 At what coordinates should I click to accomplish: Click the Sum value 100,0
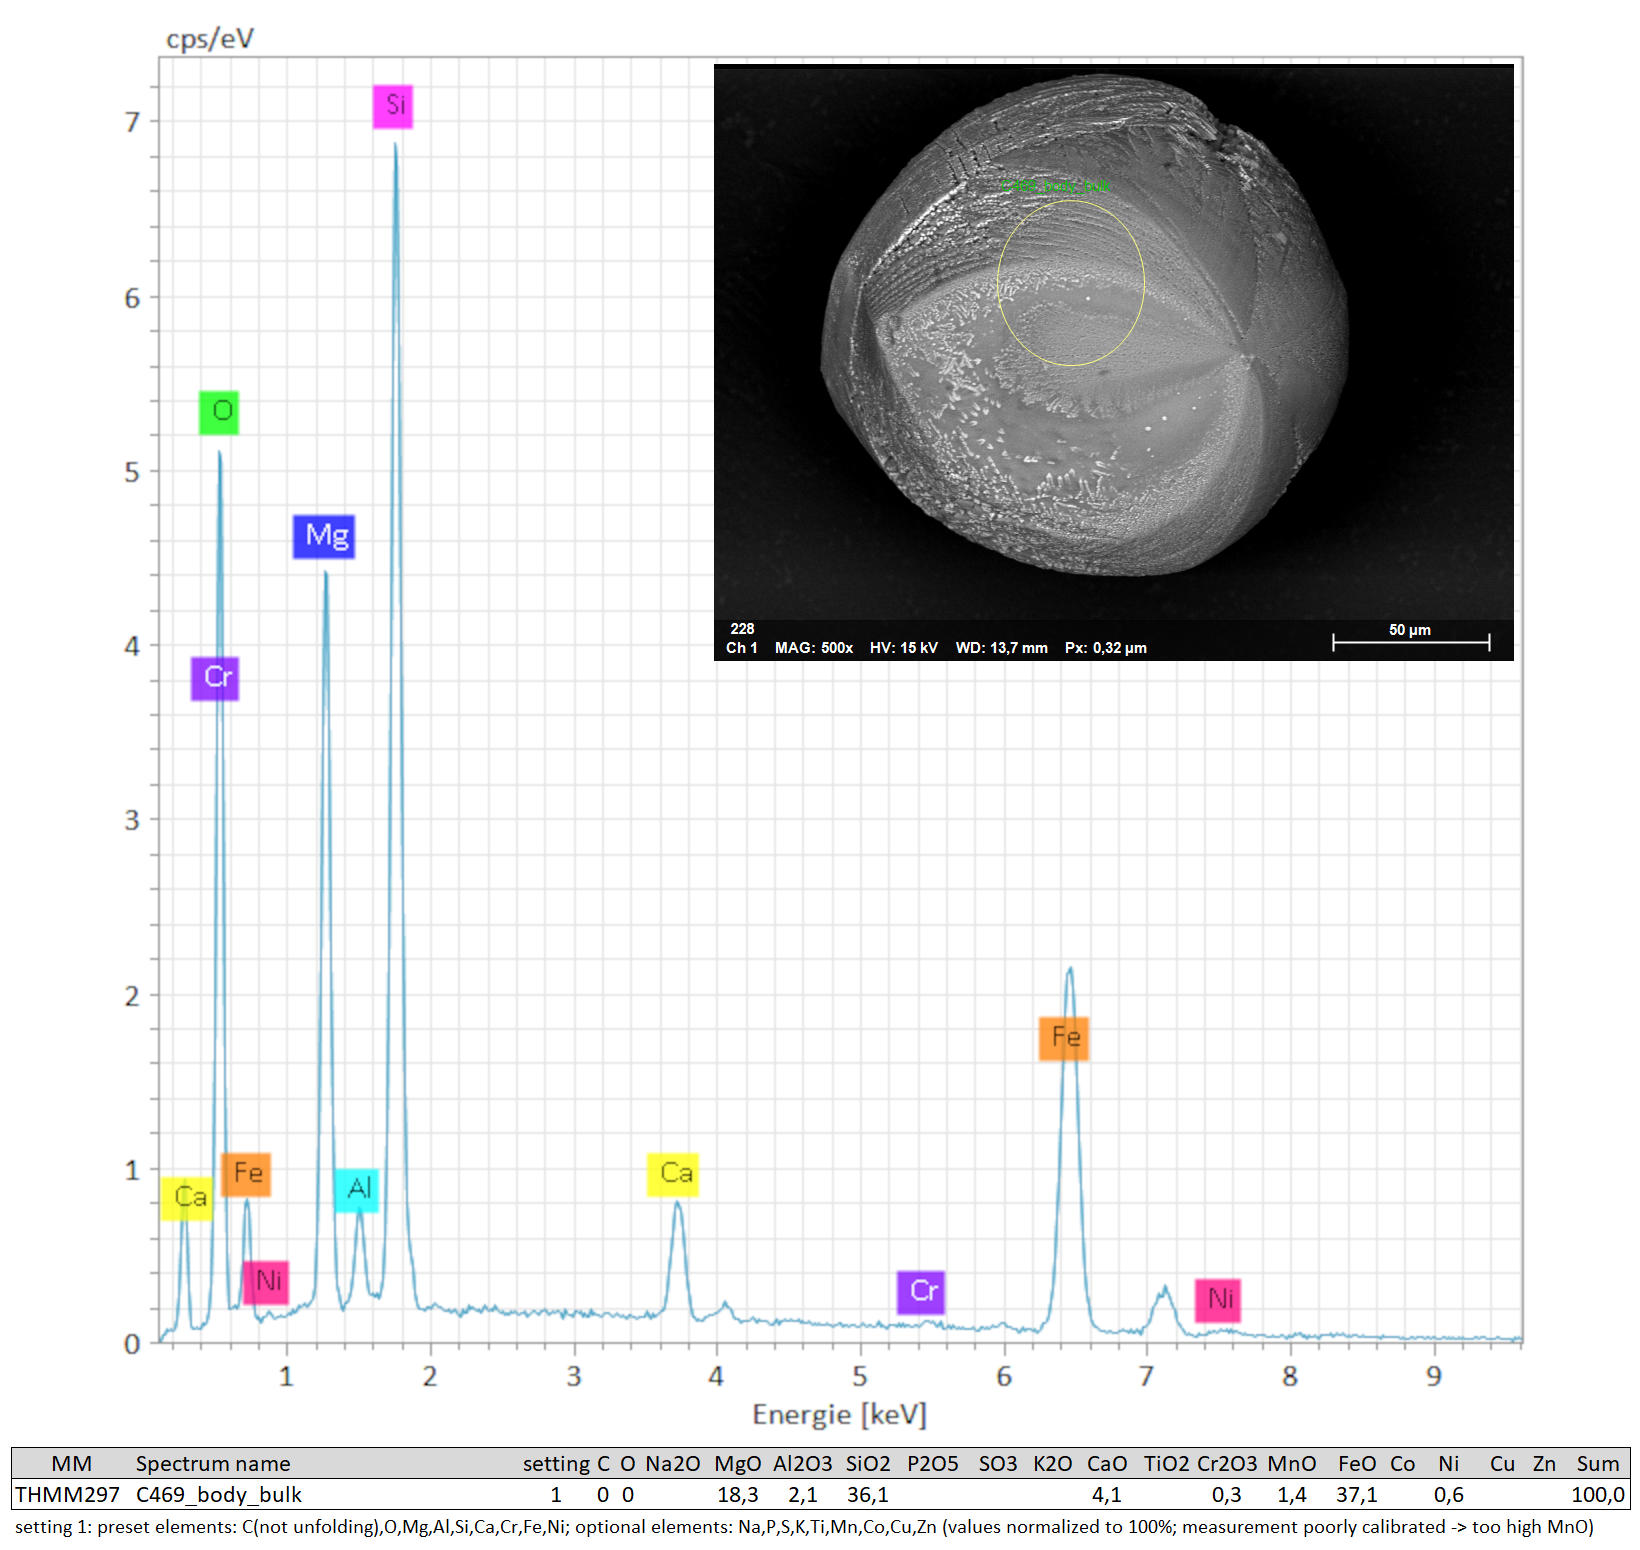(x=1597, y=1495)
